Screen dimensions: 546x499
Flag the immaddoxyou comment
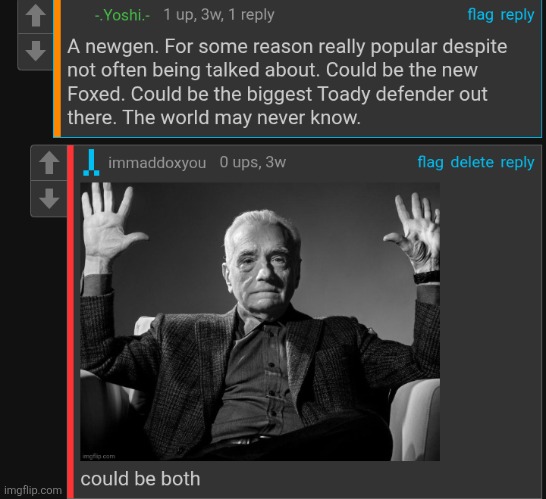point(430,162)
